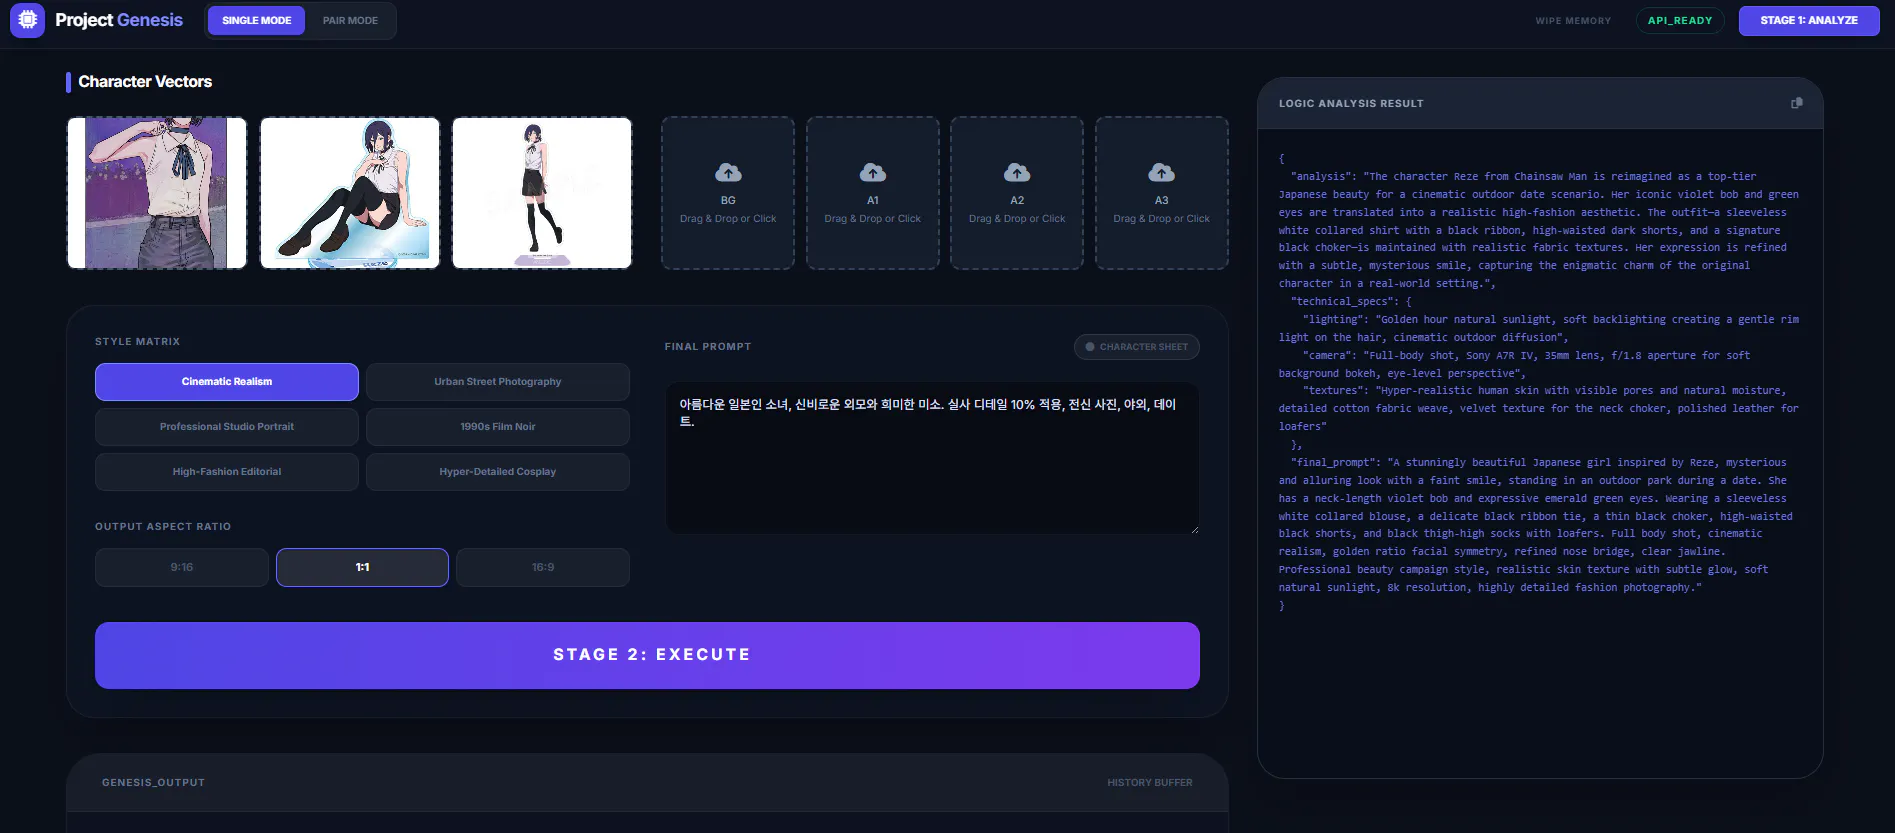The image size is (1895, 833).
Task: Click the 'GENESIS_OUTPUT' section label
Action: 153,783
